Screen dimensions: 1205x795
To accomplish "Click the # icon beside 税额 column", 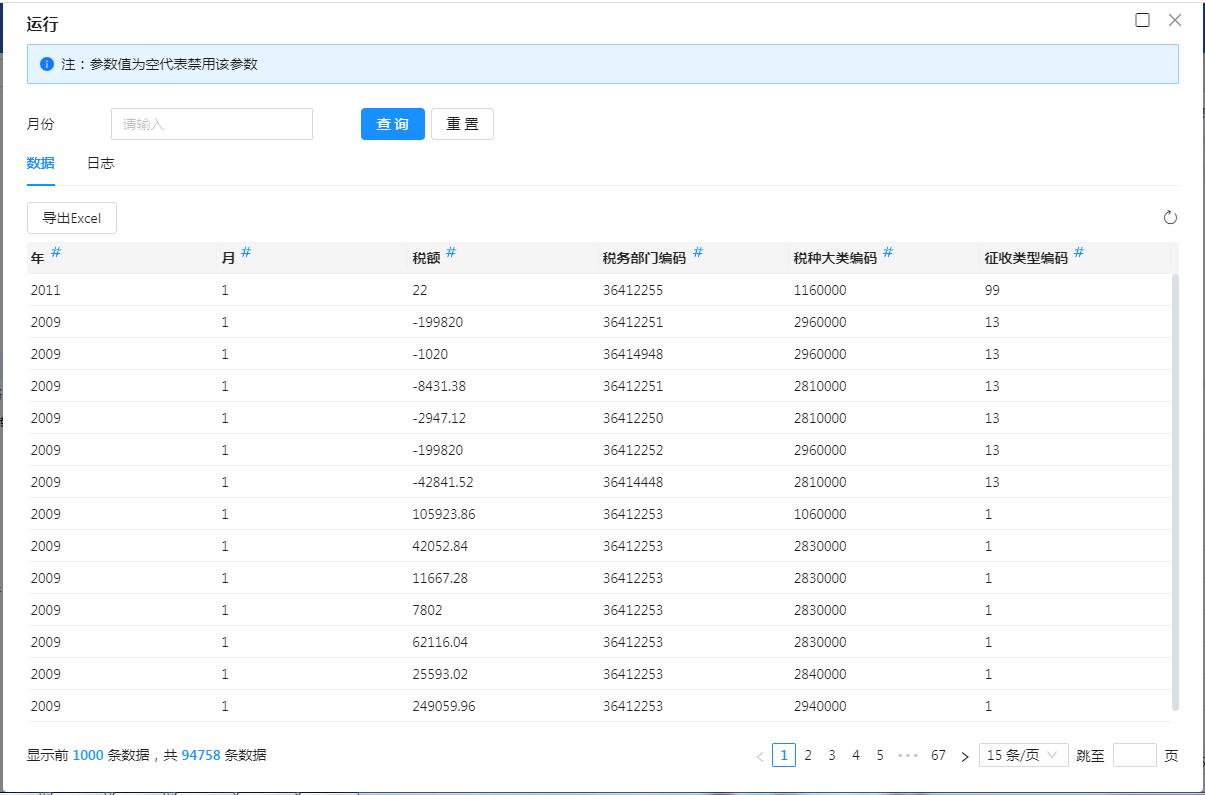I will [451, 253].
